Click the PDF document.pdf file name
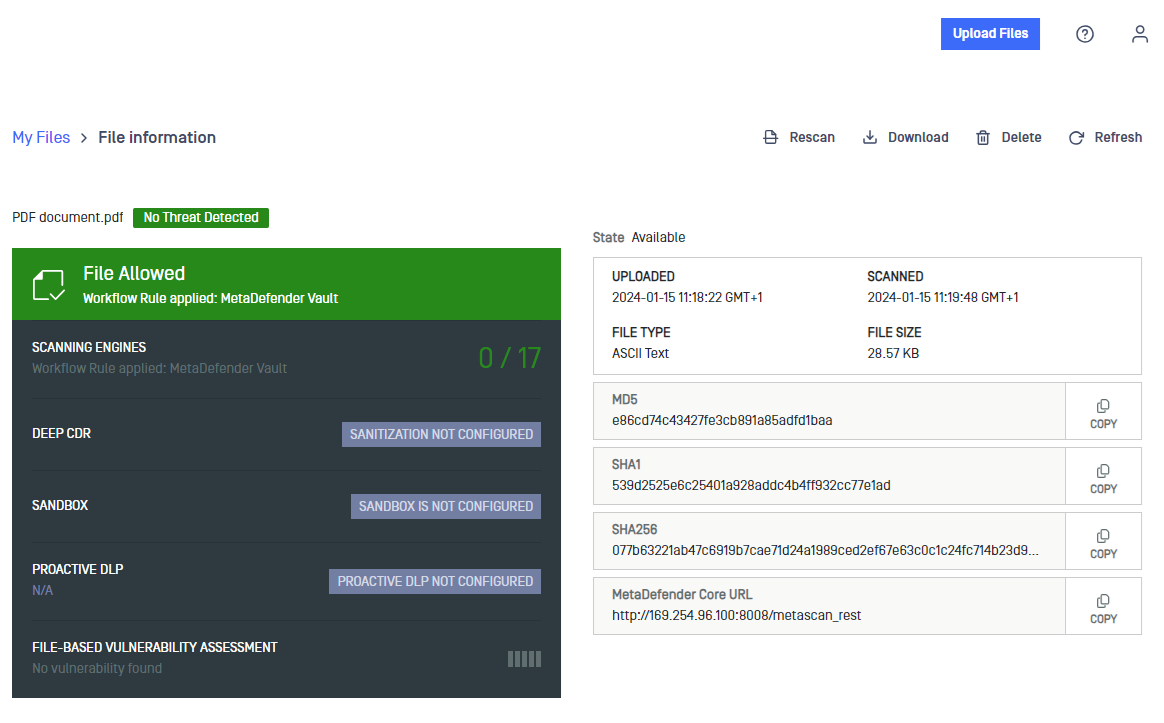The height and width of the screenshot is (723, 1164). (68, 217)
